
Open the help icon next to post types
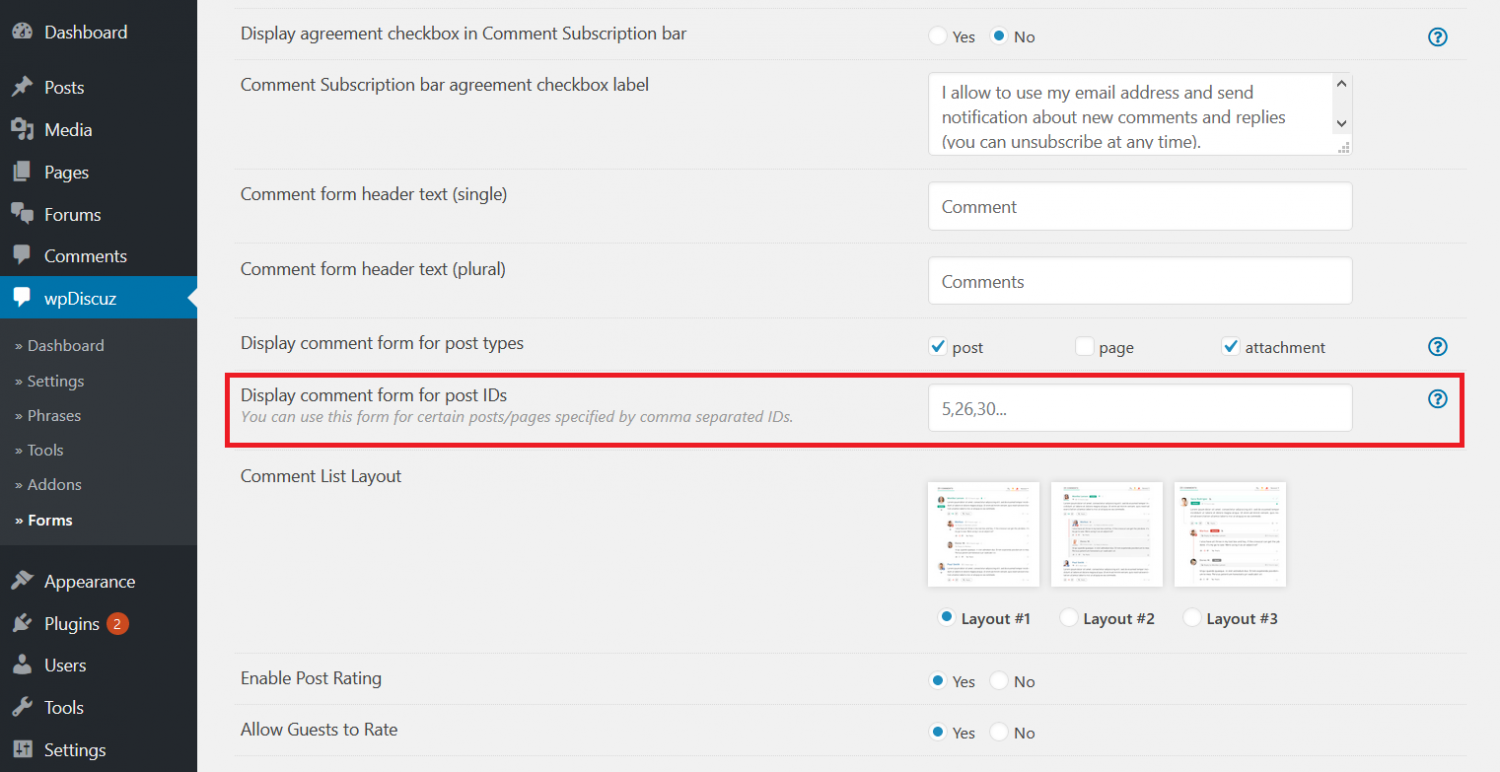[1437, 347]
